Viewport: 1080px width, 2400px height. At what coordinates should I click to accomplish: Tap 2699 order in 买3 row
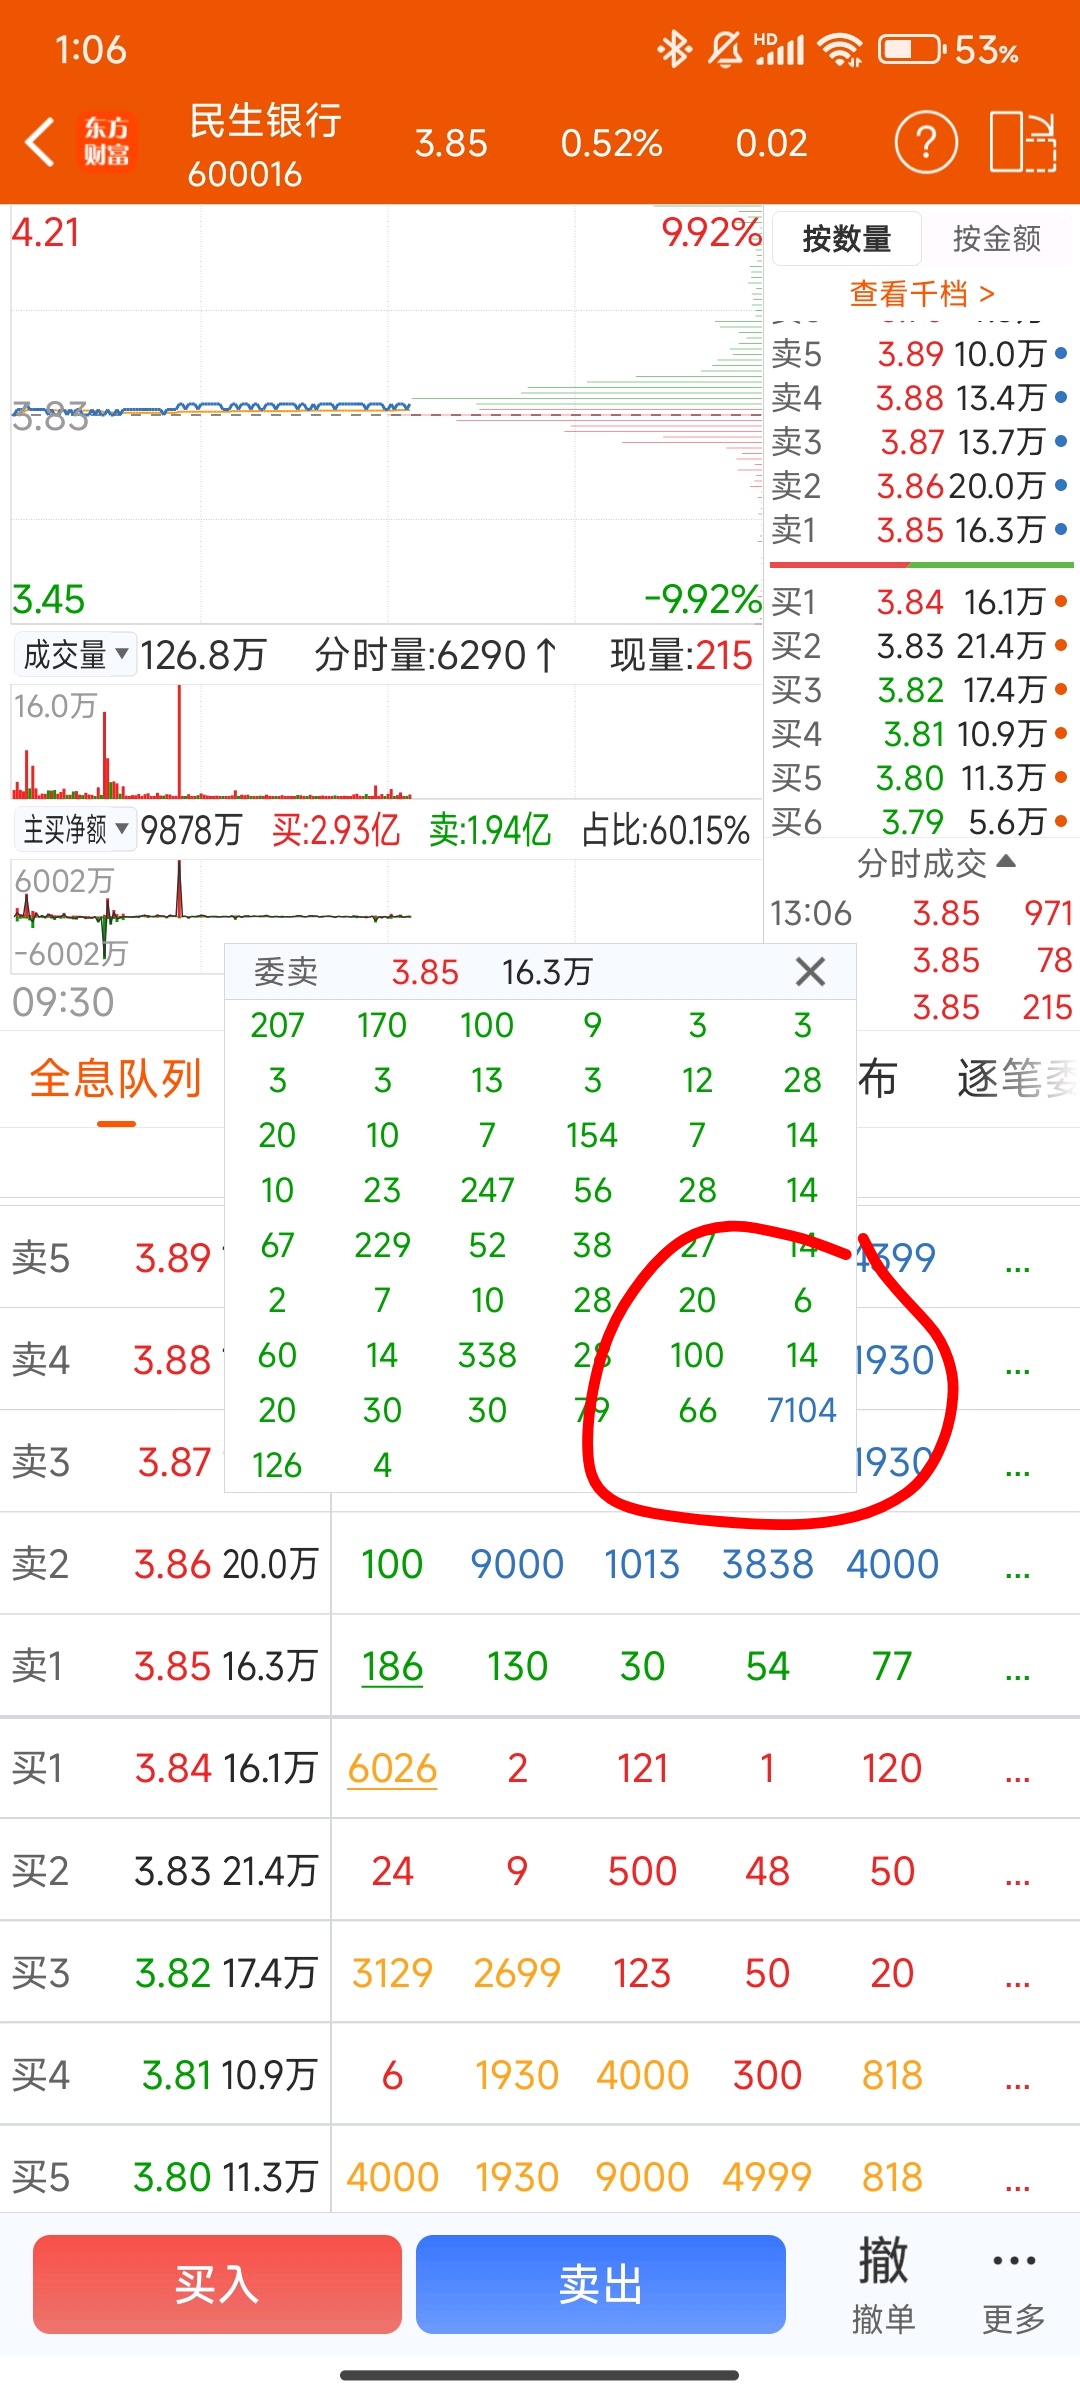click(517, 1973)
